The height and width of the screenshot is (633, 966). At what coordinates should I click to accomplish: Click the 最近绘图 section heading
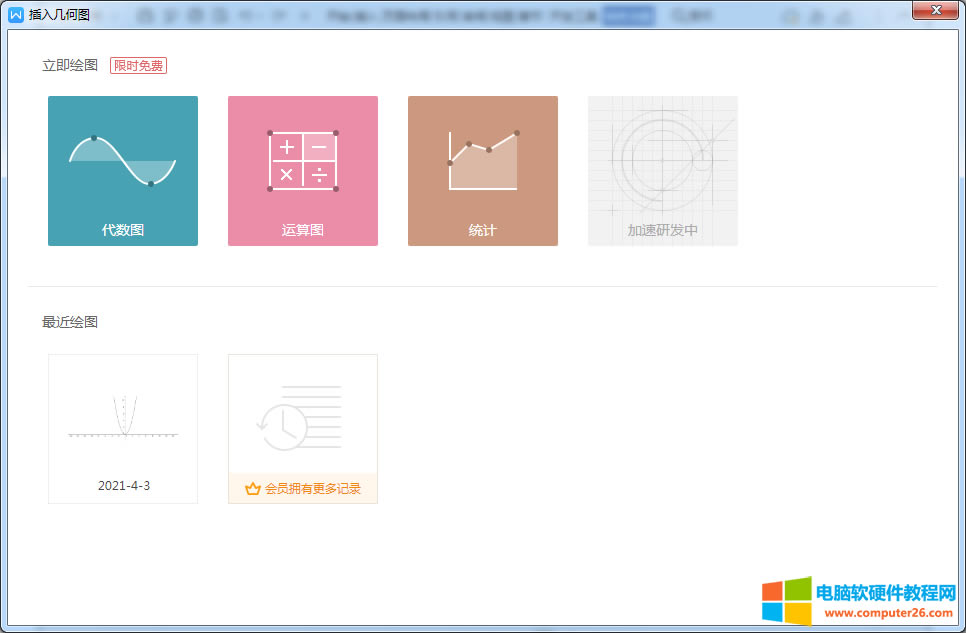pos(70,322)
